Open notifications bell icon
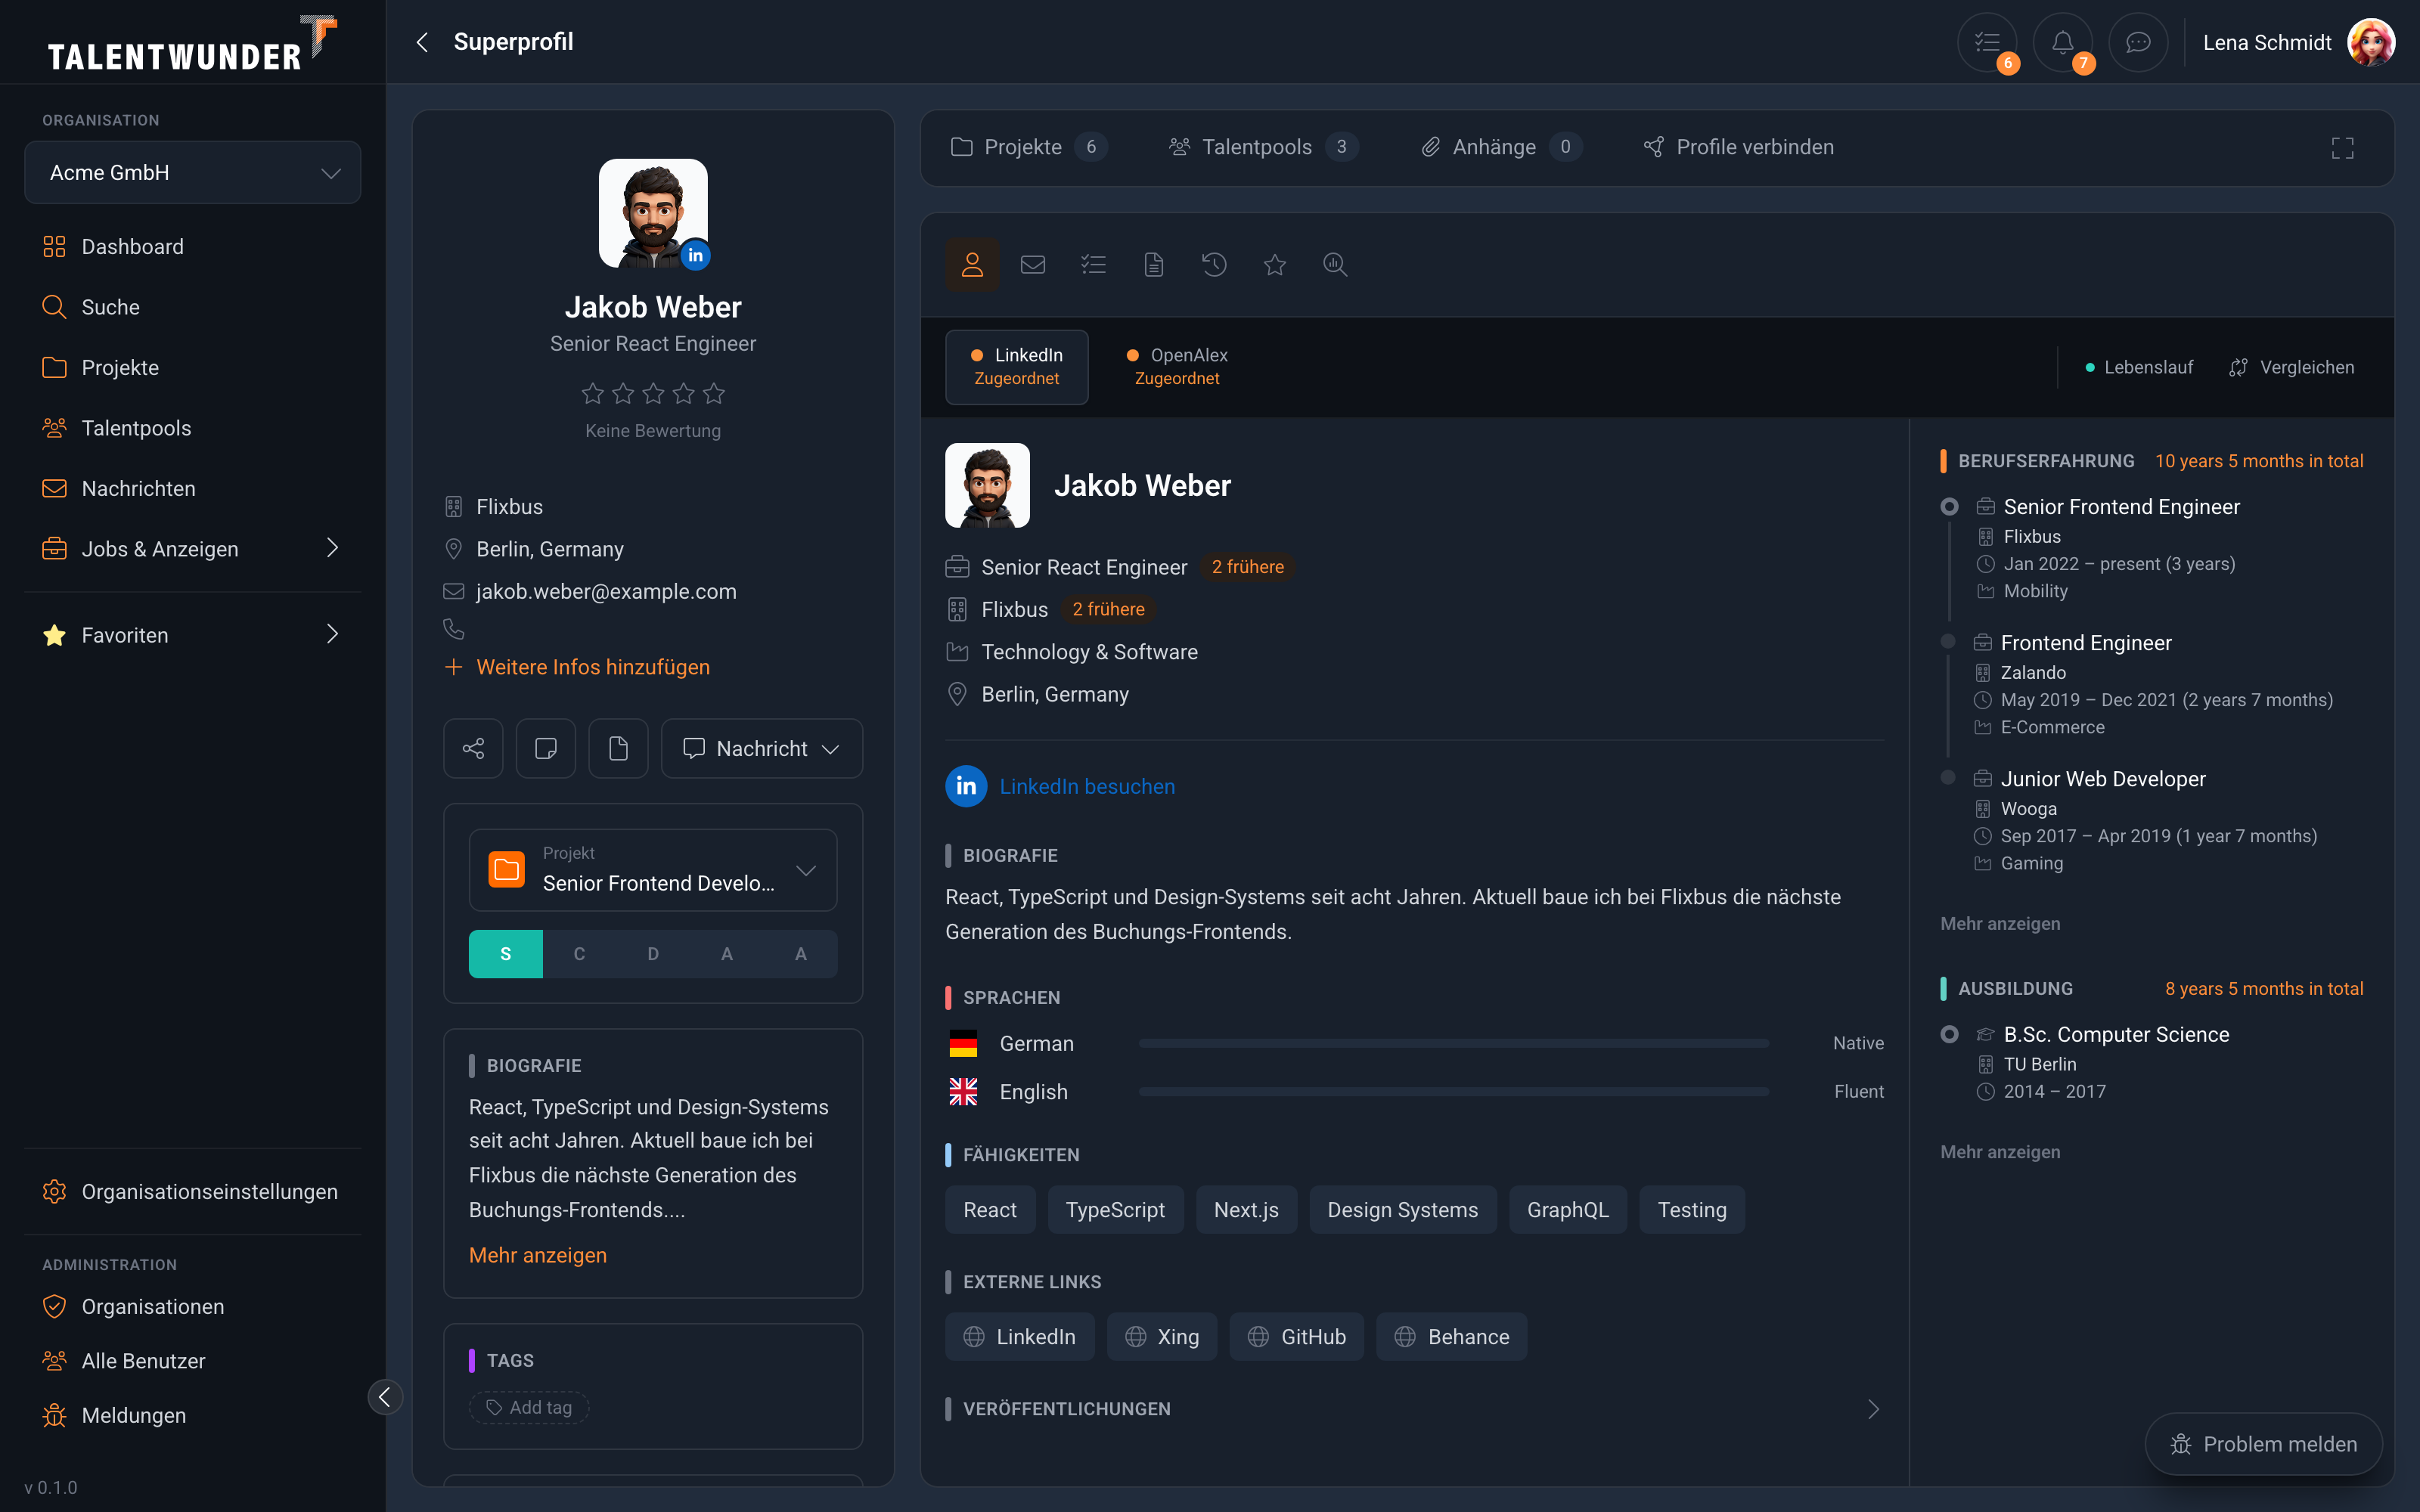 [x=2062, y=42]
